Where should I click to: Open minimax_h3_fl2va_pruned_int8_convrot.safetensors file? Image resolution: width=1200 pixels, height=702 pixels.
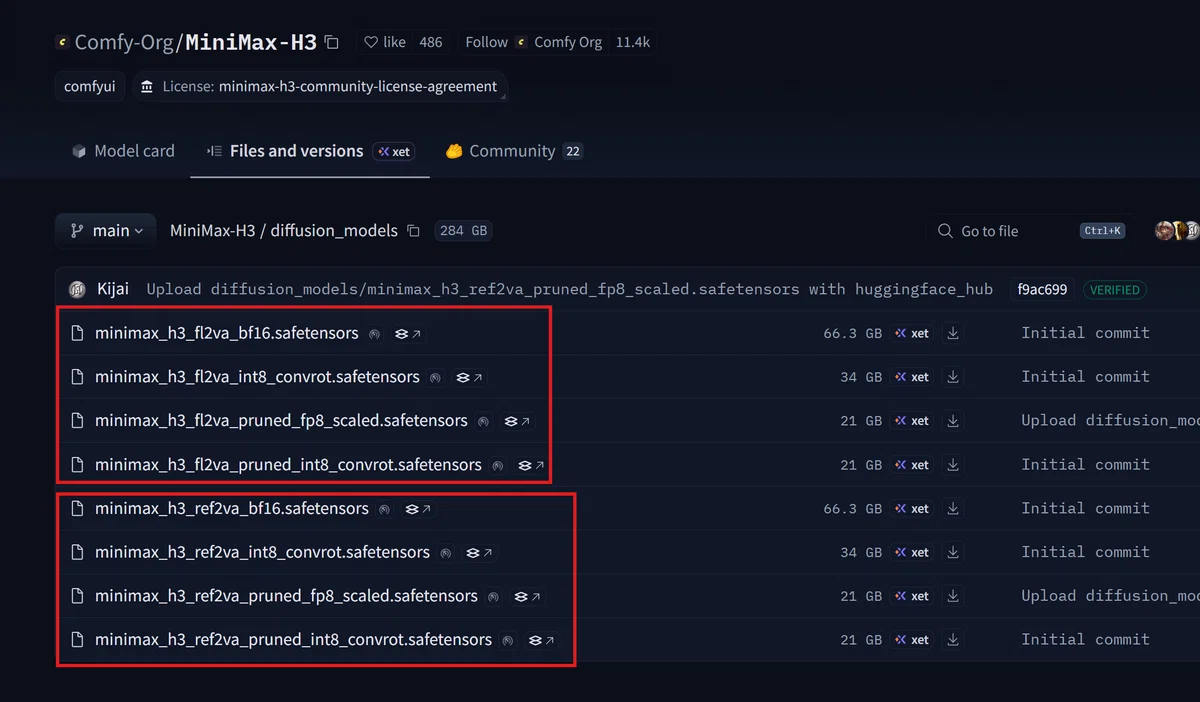(288, 465)
